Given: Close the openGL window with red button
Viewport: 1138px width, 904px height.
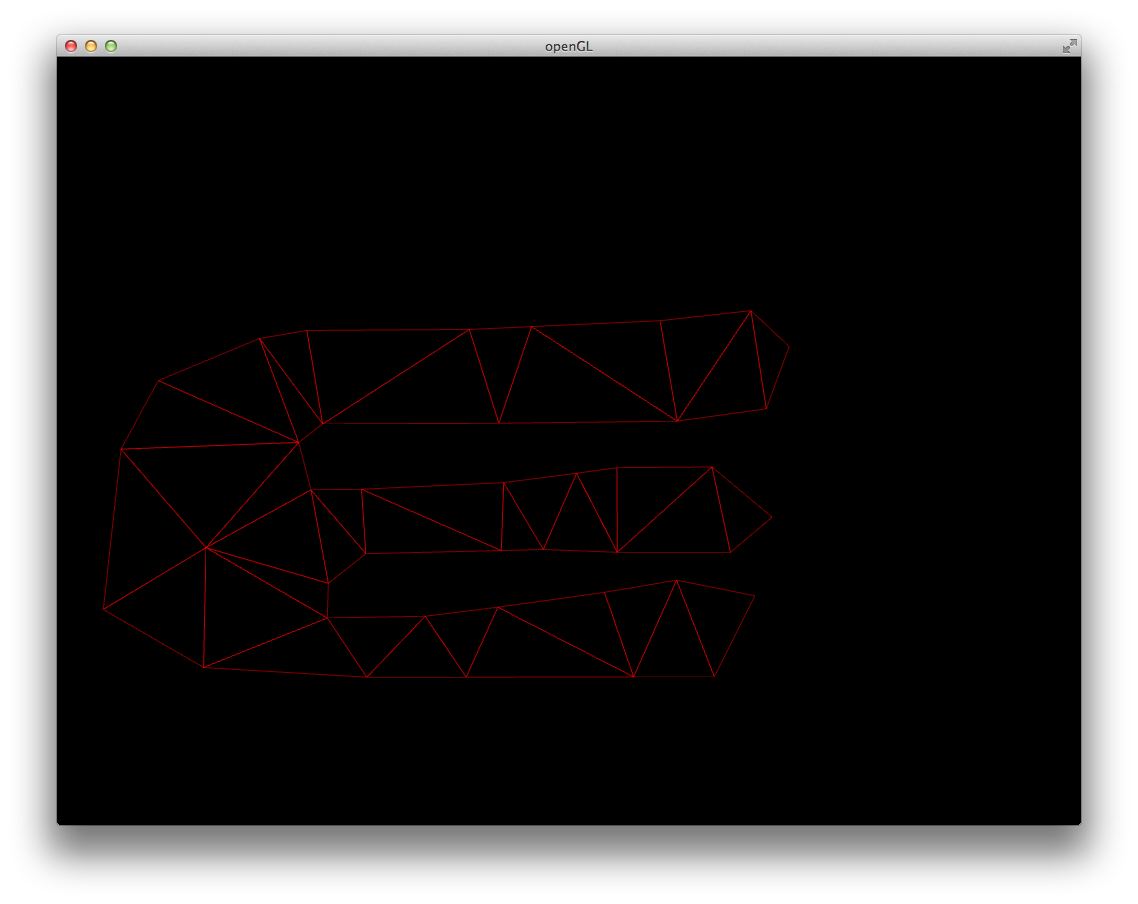Looking at the screenshot, I should [71, 46].
